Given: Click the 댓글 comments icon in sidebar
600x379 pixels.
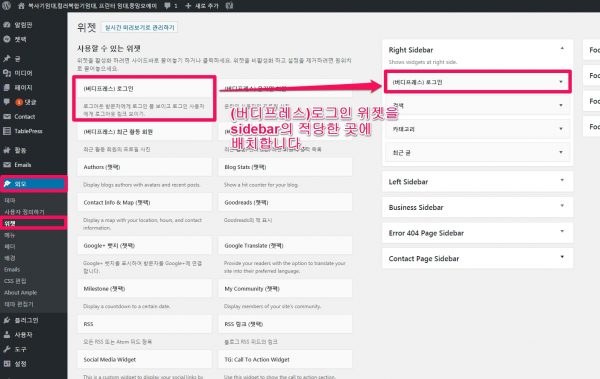Looking at the screenshot, I should tap(7, 102).
